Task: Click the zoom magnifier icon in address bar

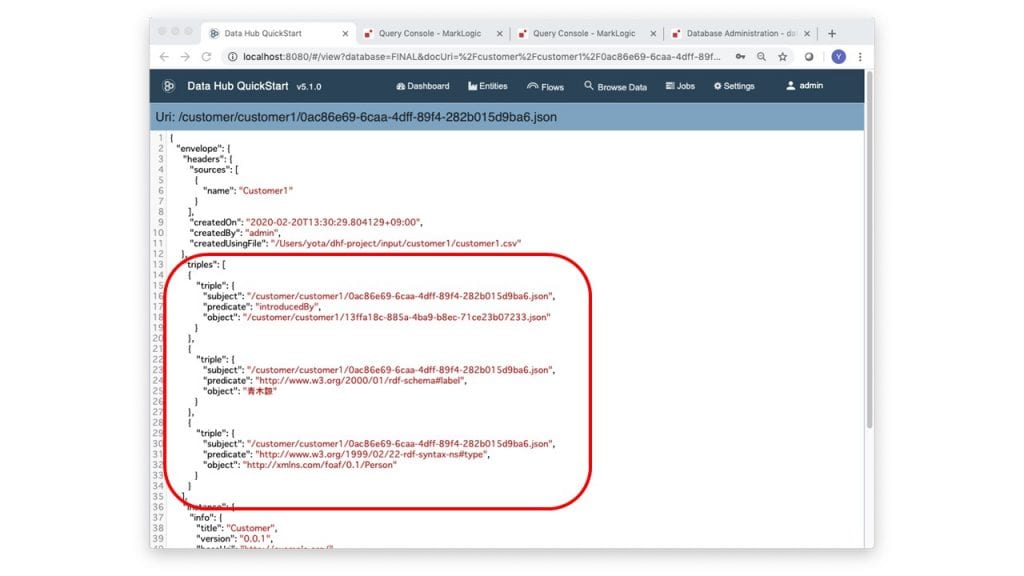Action: (x=762, y=57)
